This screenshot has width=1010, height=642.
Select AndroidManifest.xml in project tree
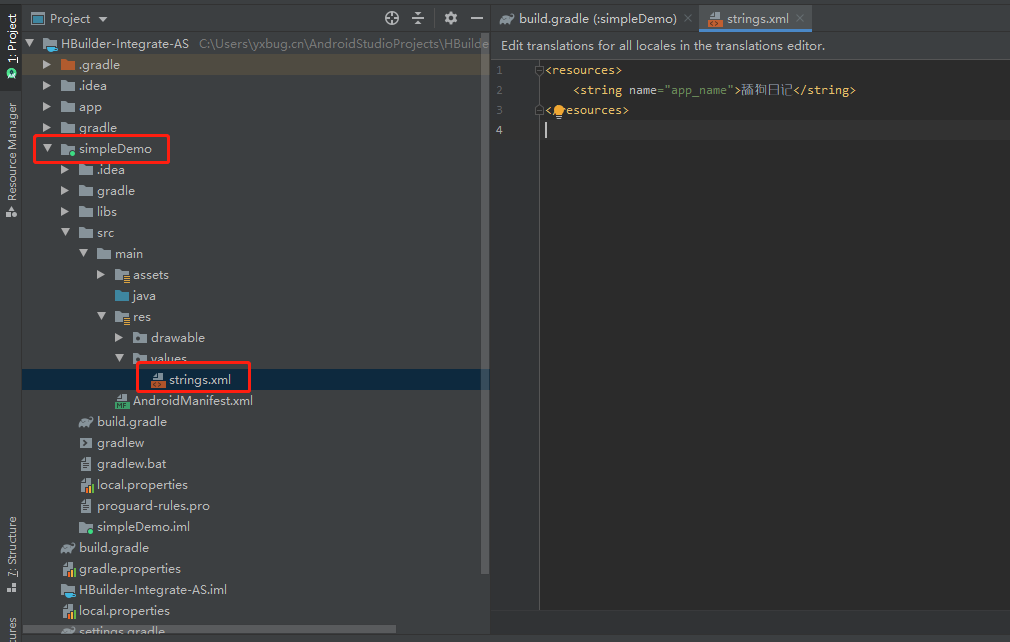pyautogui.click(x=192, y=401)
